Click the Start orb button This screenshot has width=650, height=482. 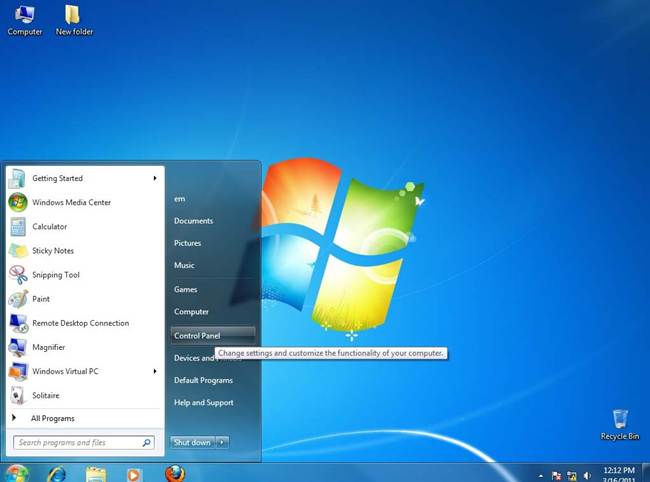[x=17, y=474]
